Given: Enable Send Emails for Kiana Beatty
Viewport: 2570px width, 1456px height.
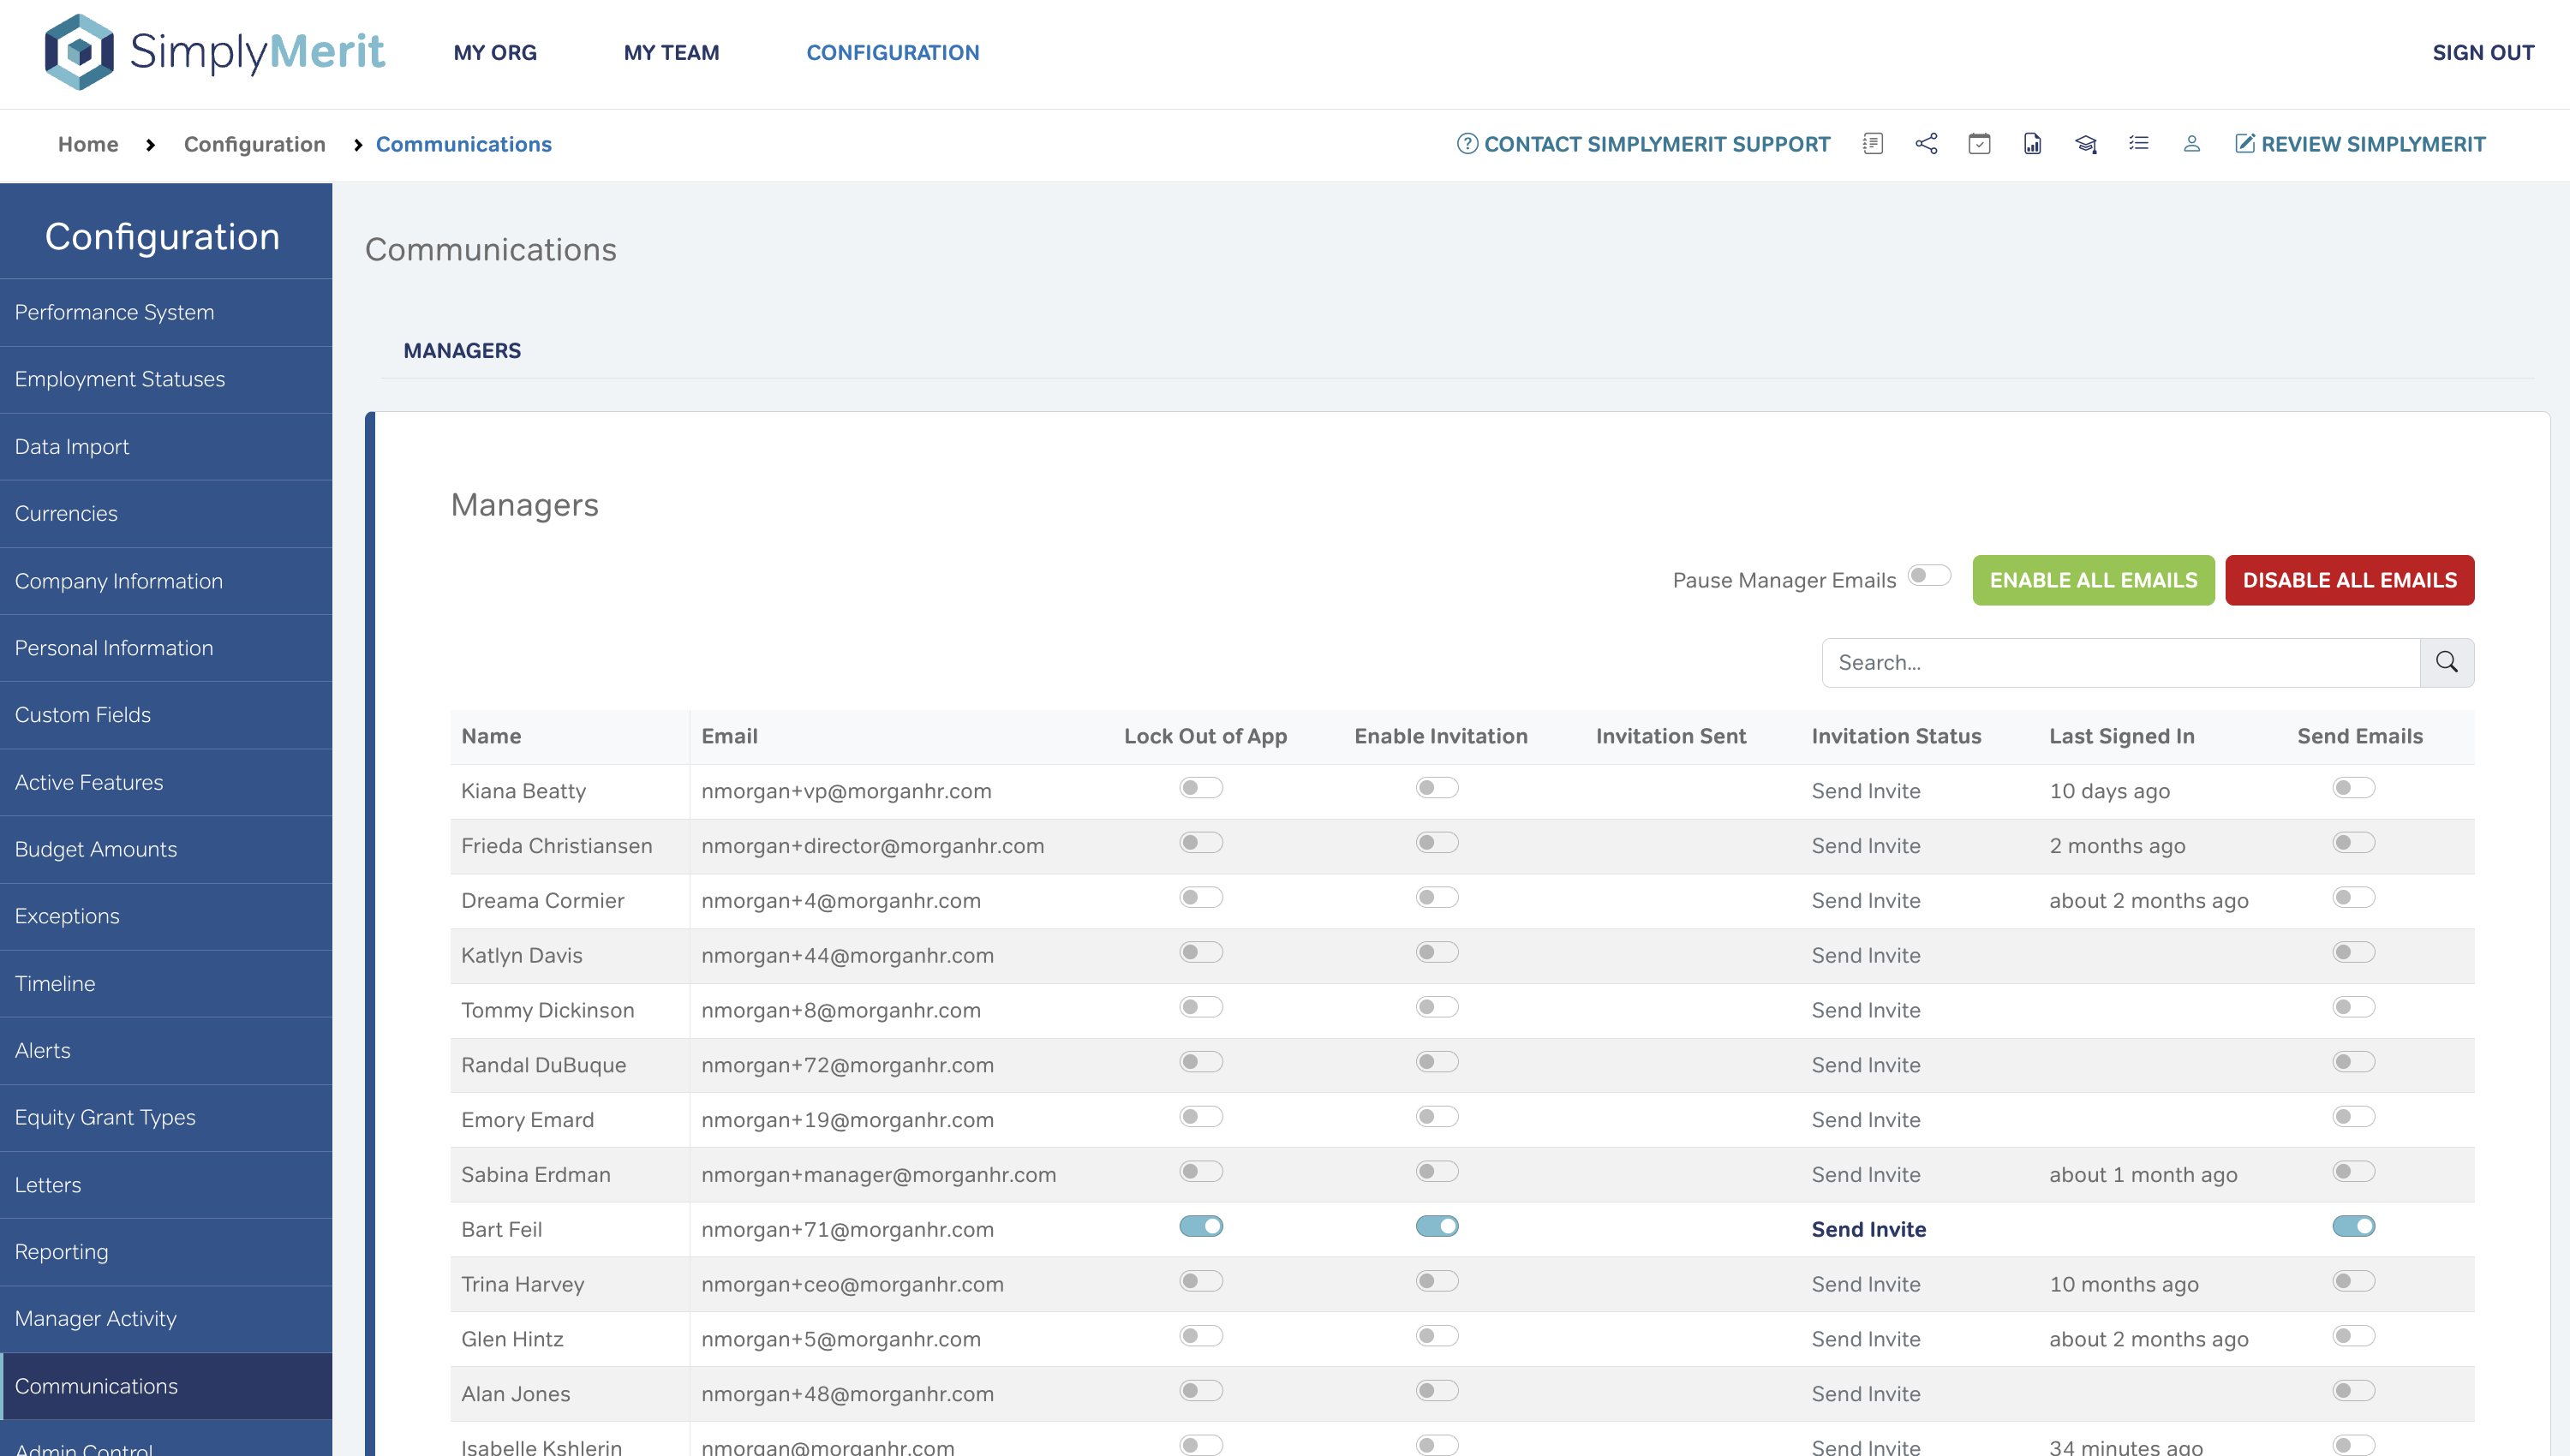Looking at the screenshot, I should tap(2353, 788).
